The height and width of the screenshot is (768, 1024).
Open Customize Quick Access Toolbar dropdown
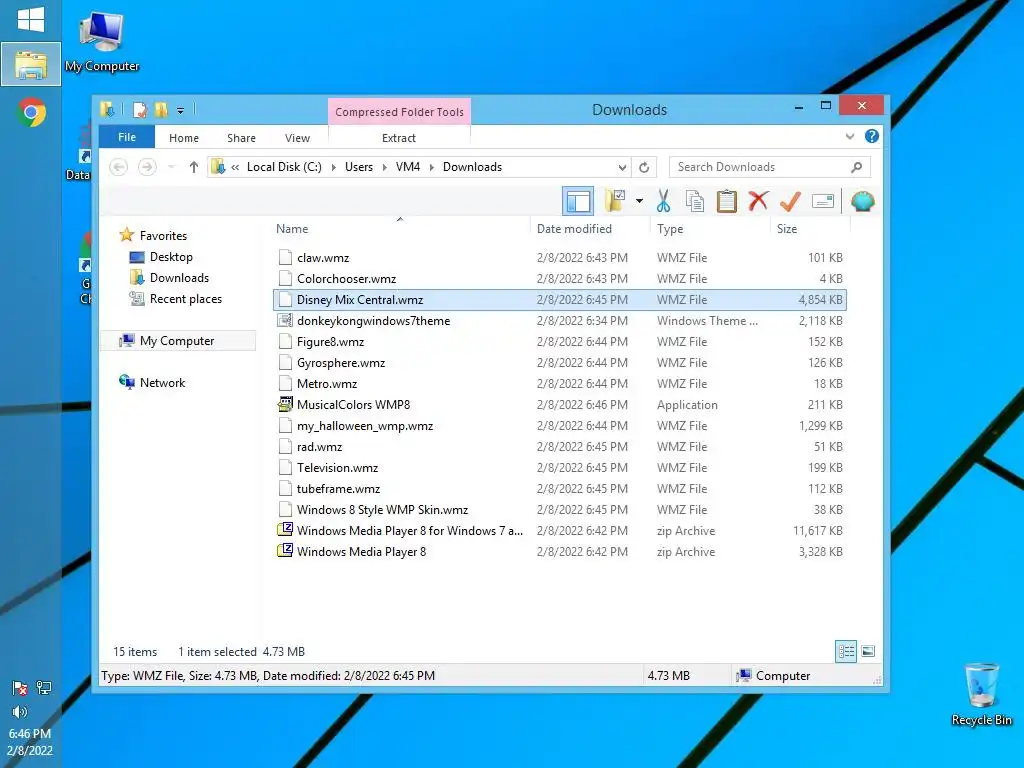180,110
